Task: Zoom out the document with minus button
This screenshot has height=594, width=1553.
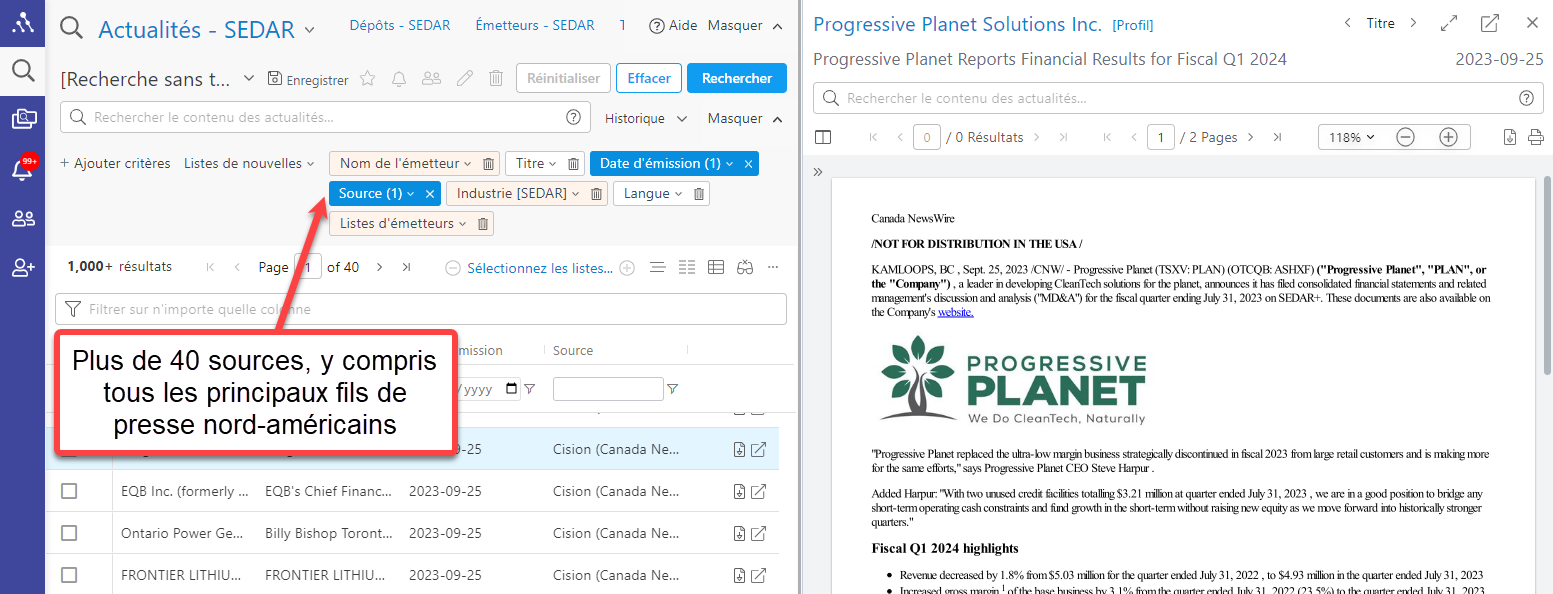Action: pos(1405,137)
